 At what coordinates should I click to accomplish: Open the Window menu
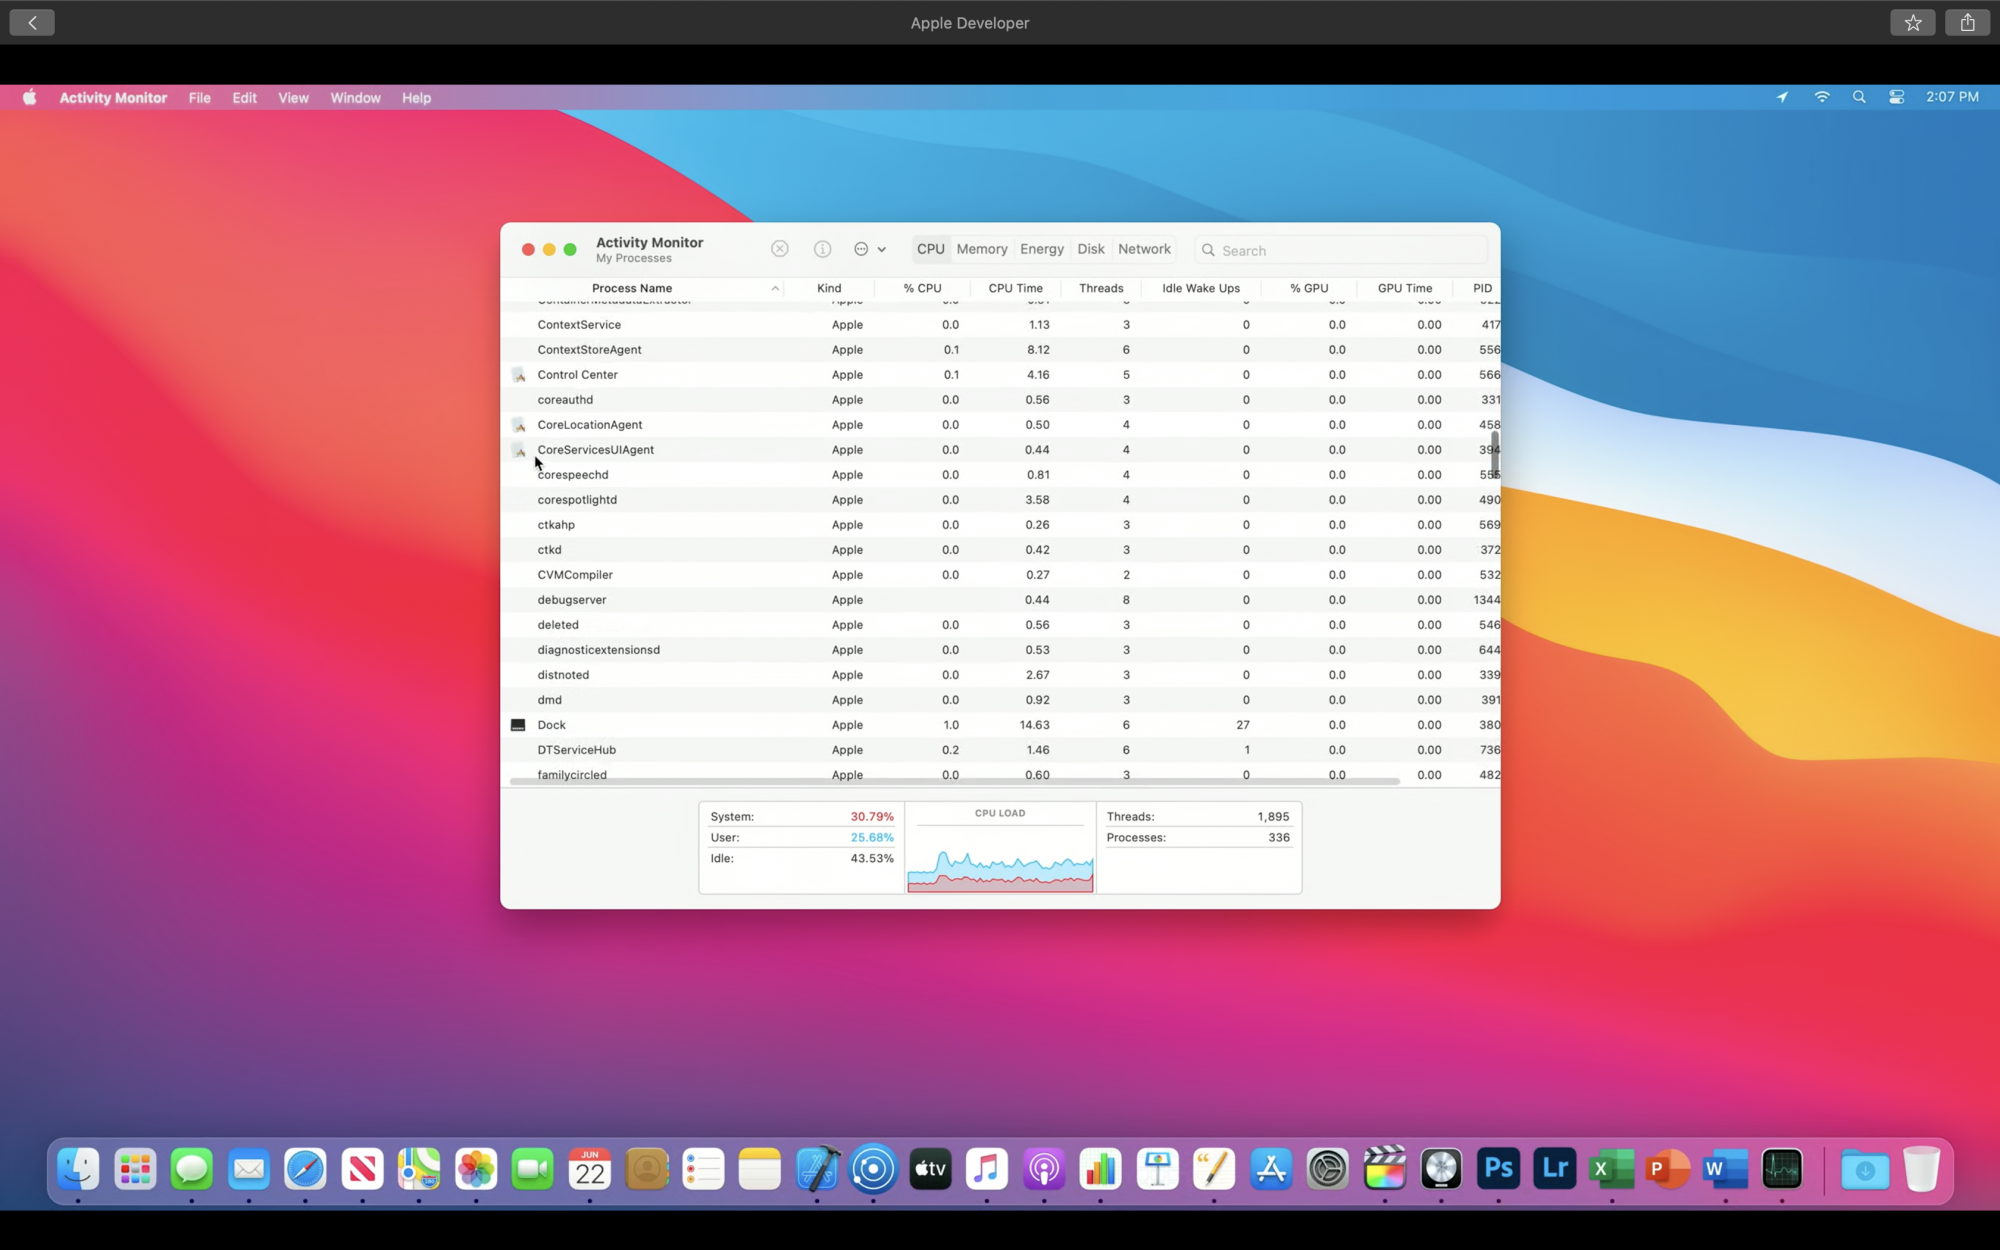point(356,98)
